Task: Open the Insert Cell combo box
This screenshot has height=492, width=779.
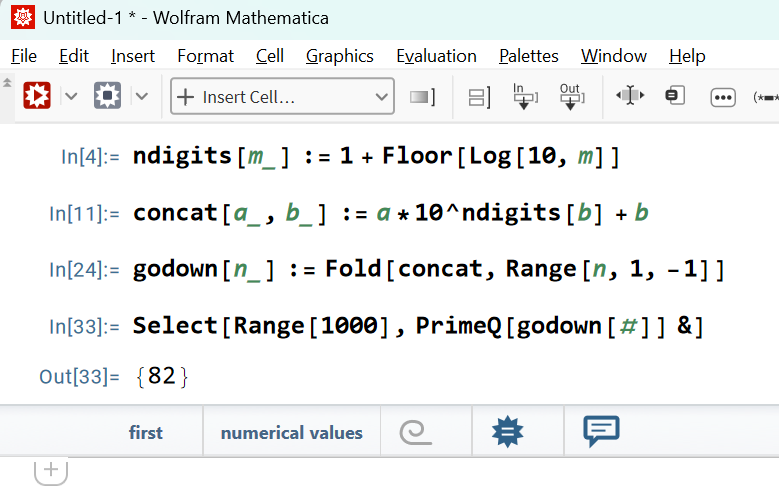Action: coord(282,96)
